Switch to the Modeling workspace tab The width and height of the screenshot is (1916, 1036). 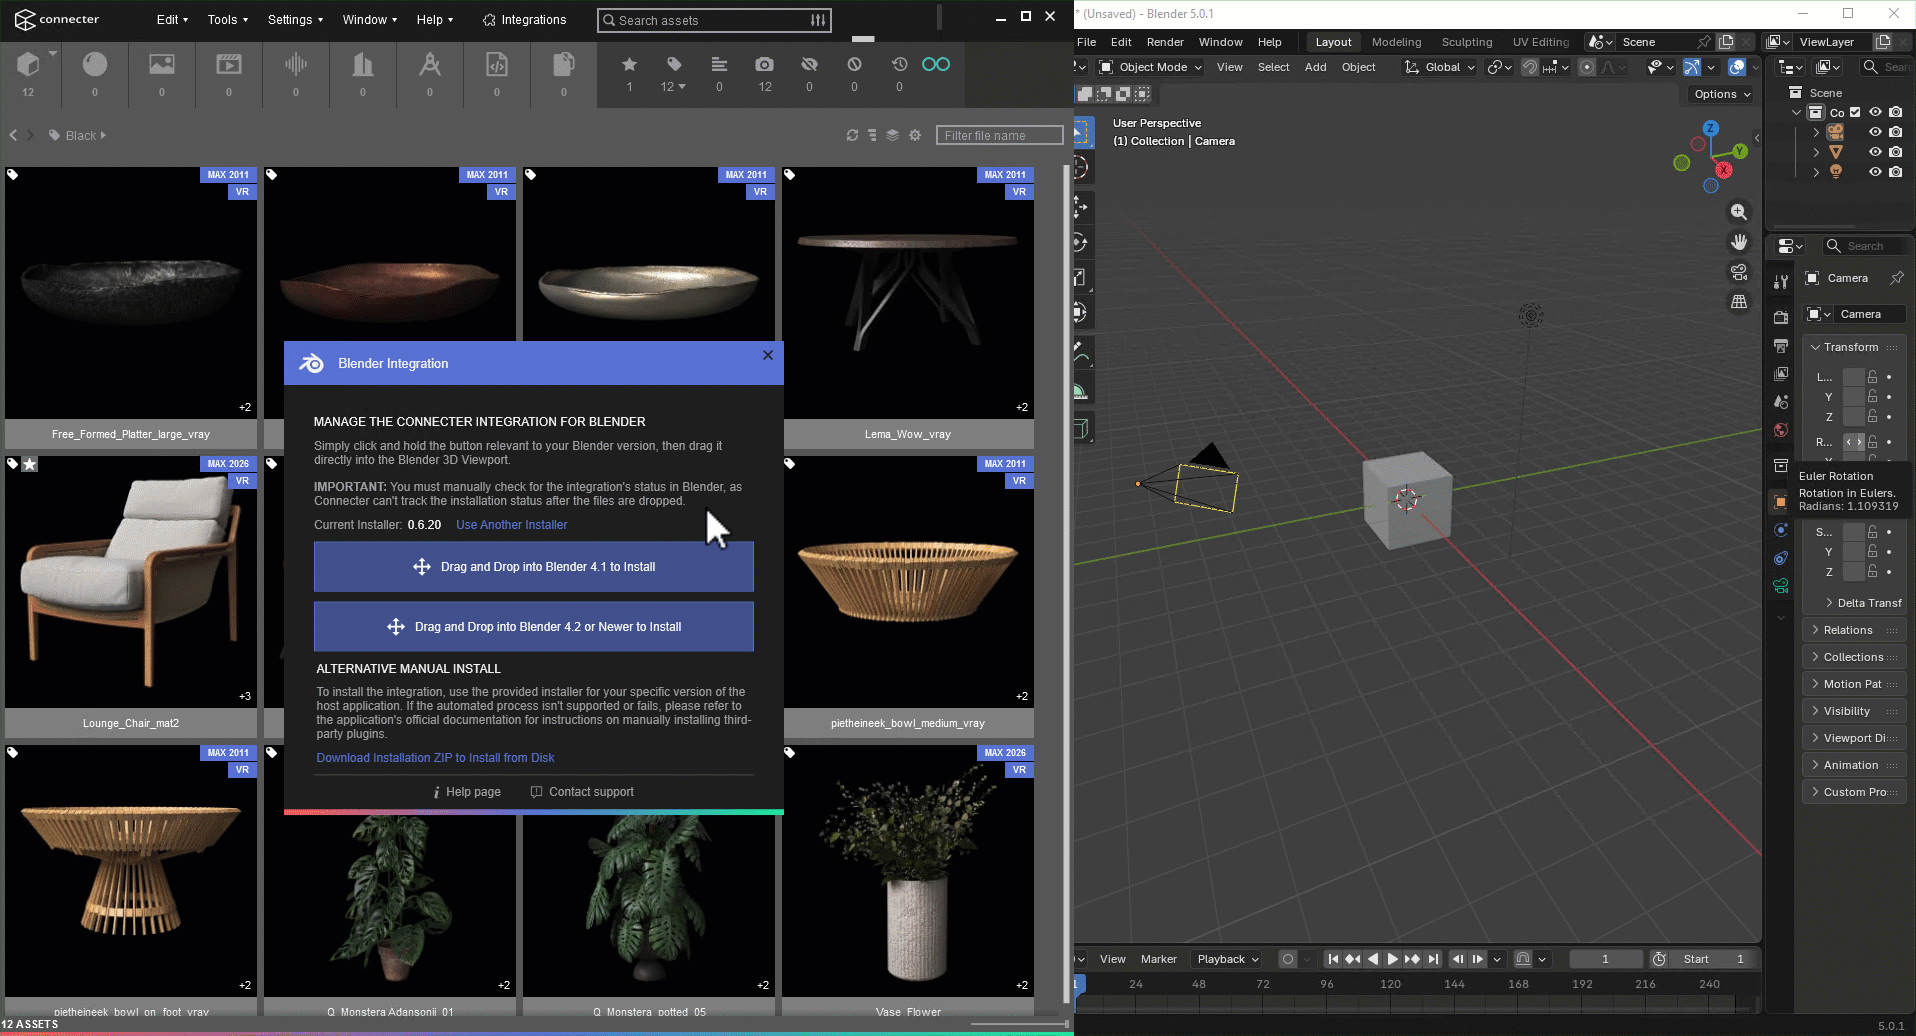pos(1396,42)
